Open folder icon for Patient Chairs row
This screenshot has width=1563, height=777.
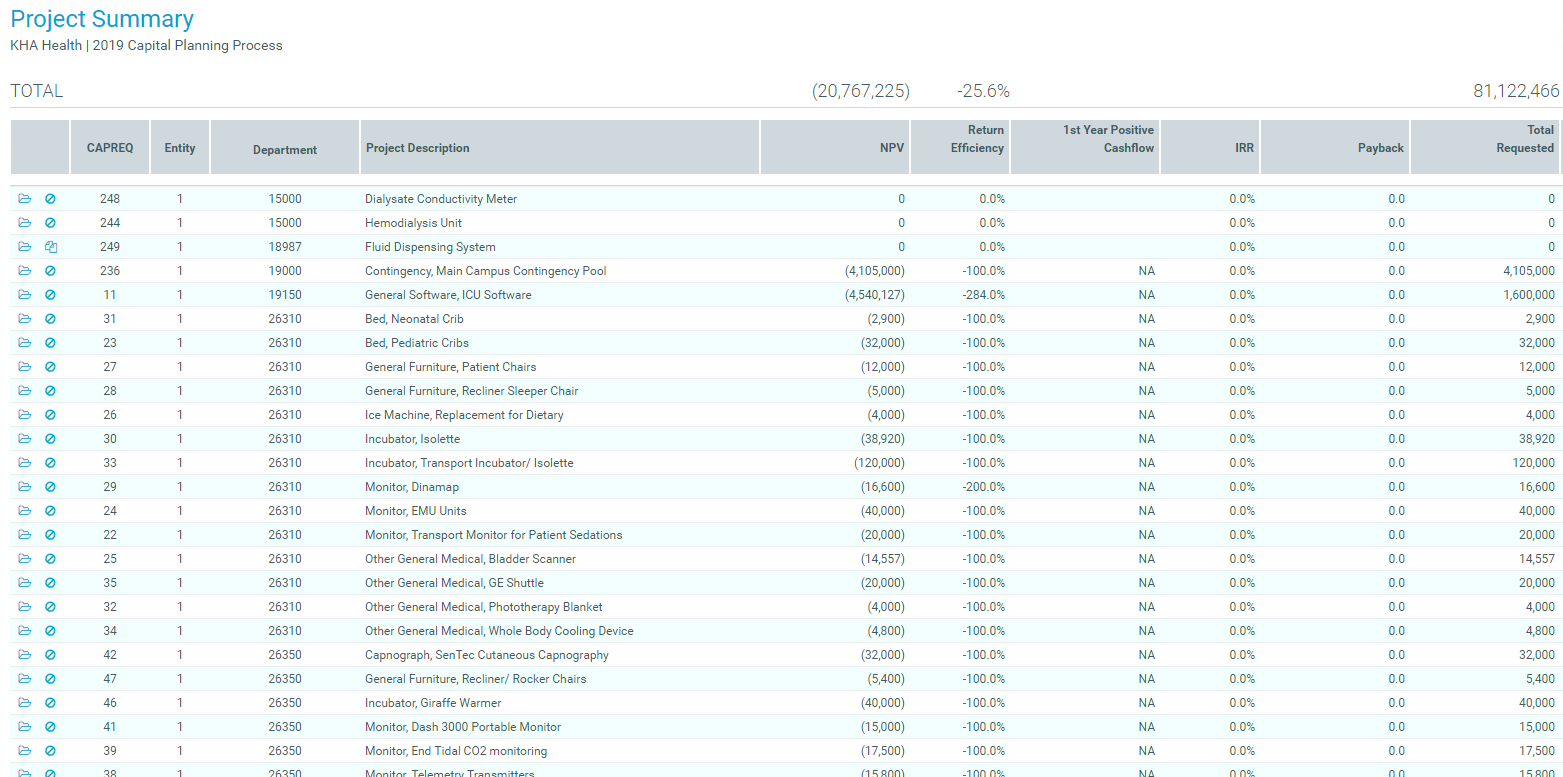coord(25,367)
